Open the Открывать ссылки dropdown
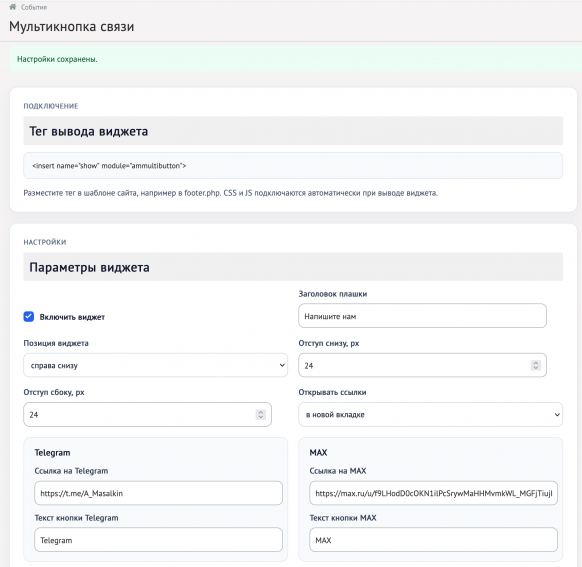Screen dimensions: 582x567 click(x=431, y=414)
